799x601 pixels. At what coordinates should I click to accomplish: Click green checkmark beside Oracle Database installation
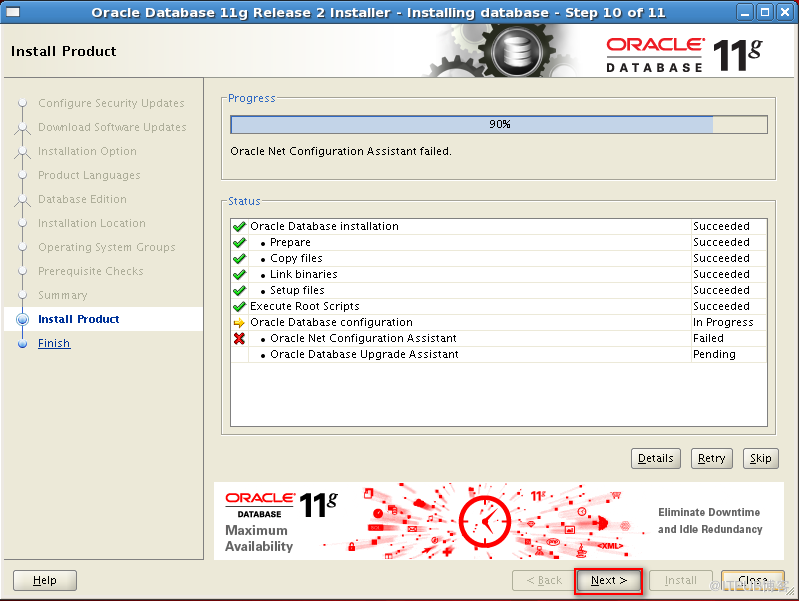(x=239, y=226)
